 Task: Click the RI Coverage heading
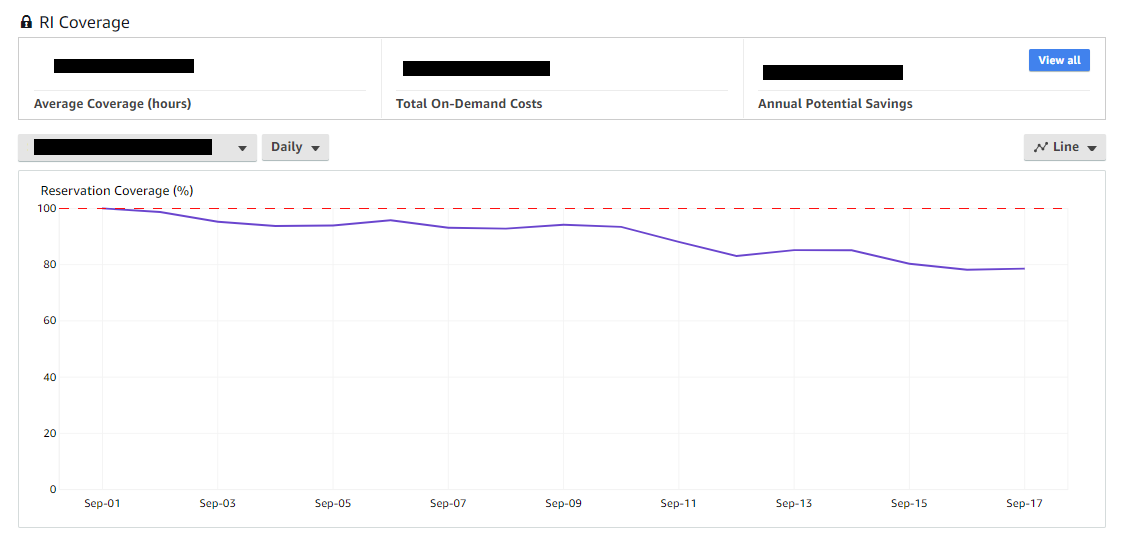(84, 22)
